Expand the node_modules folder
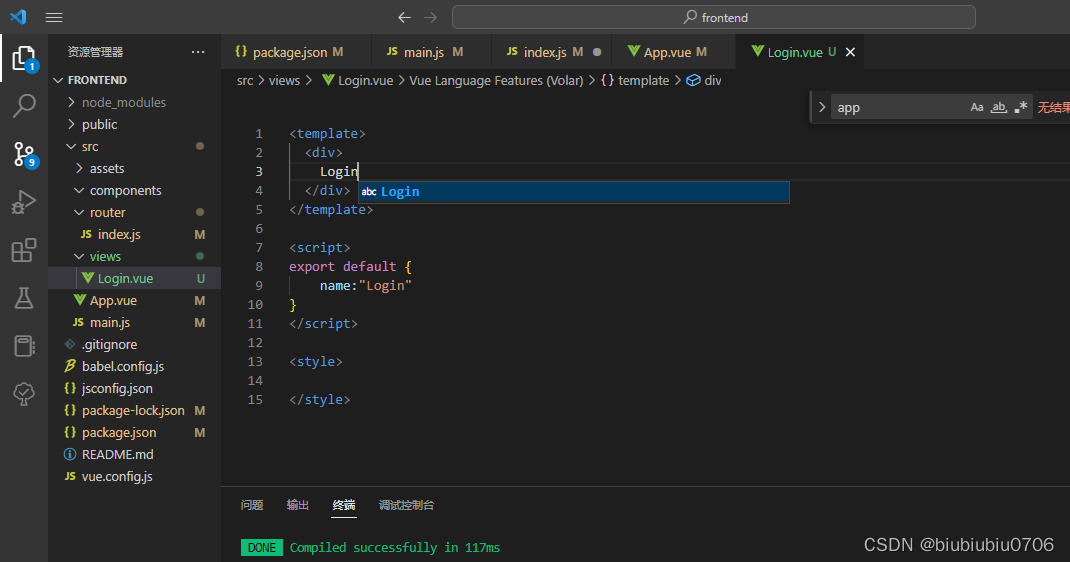1070x562 pixels. point(123,102)
